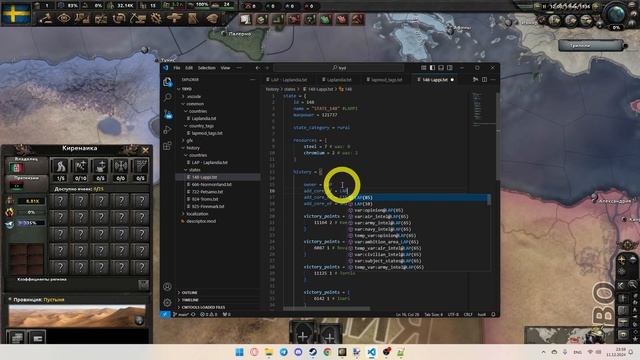The width and height of the screenshot is (640, 360).
Task: Toggle the bottom Panel in VS Code title bar
Action: (441, 68)
